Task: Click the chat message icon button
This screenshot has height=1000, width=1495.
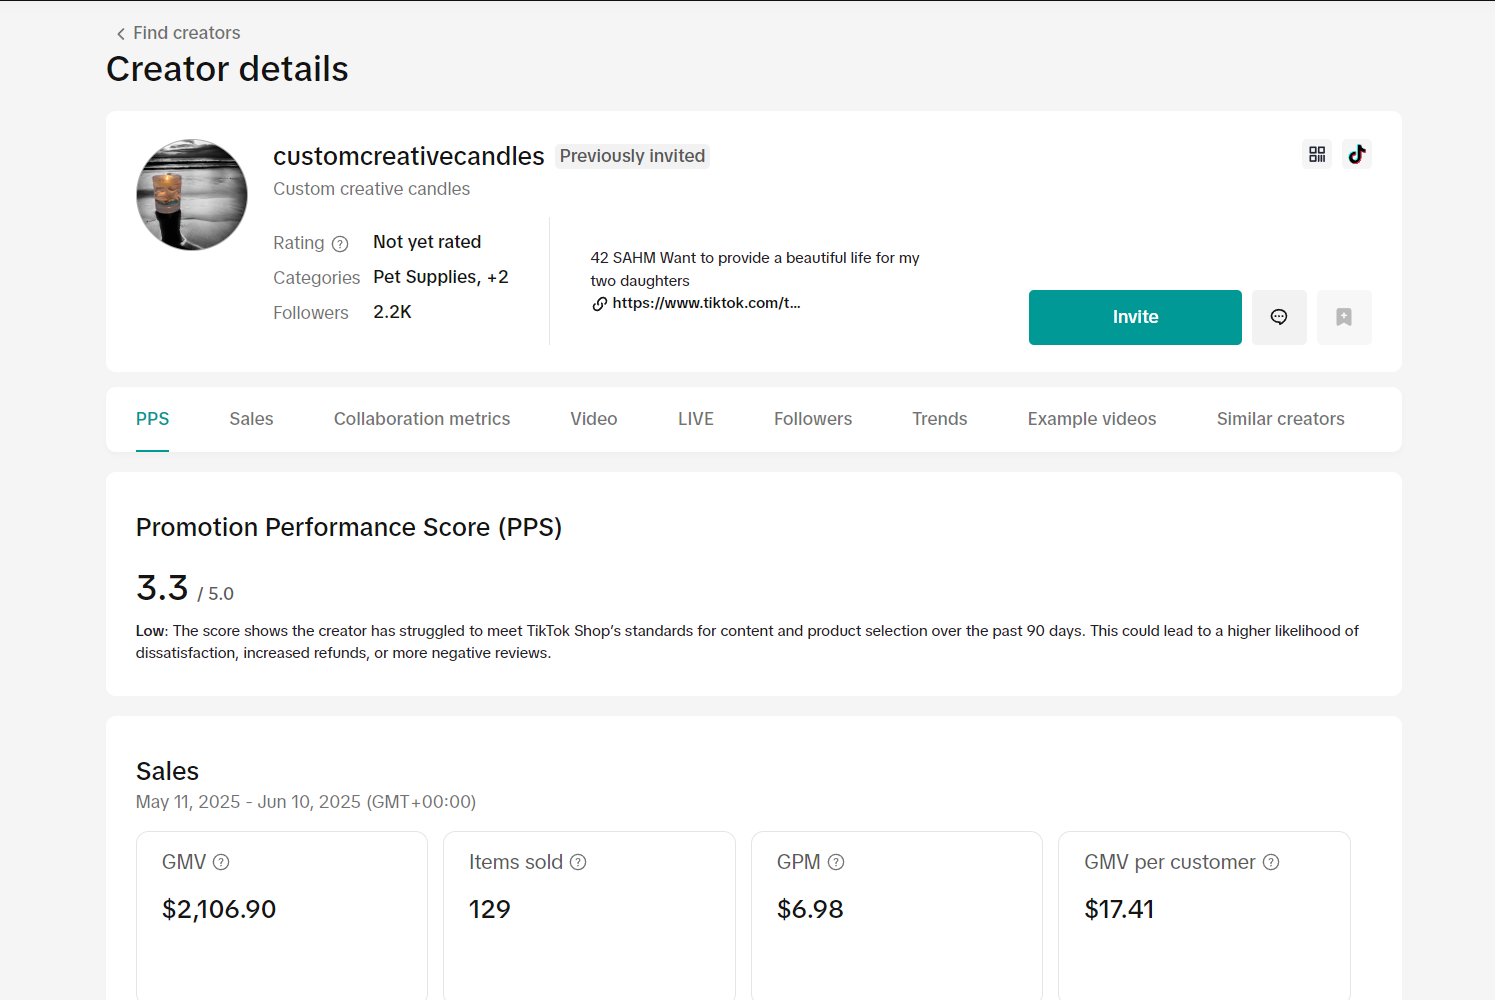Action: [1278, 317]
